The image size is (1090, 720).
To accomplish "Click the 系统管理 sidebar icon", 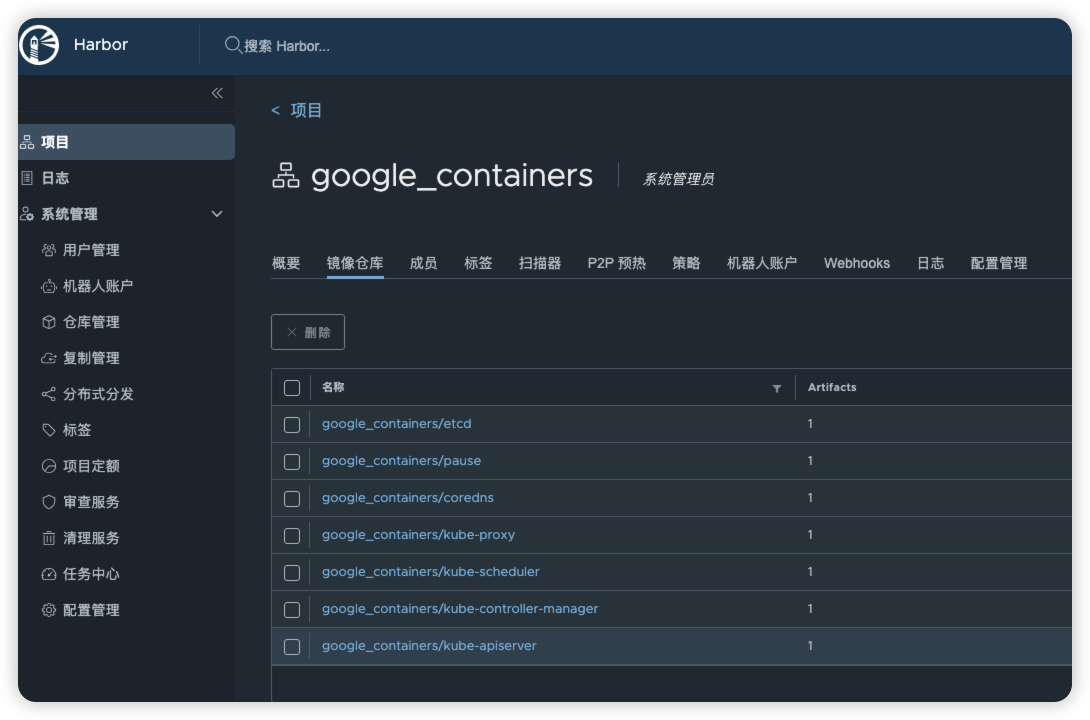I will coord(27,214).
